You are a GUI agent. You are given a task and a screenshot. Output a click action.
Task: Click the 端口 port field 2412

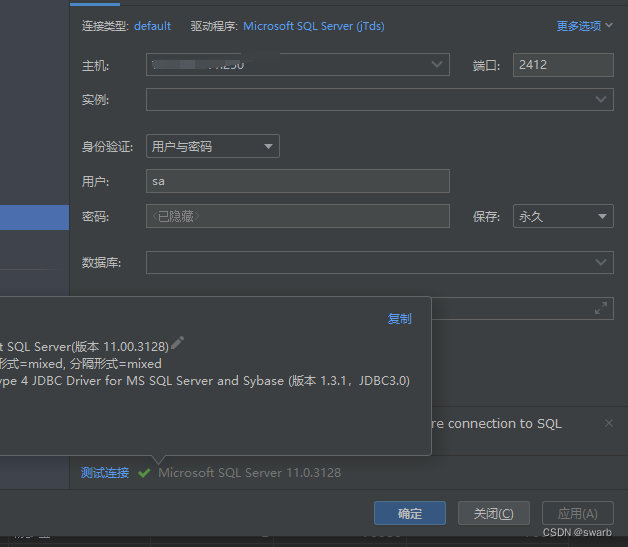(x=563, y=64)
